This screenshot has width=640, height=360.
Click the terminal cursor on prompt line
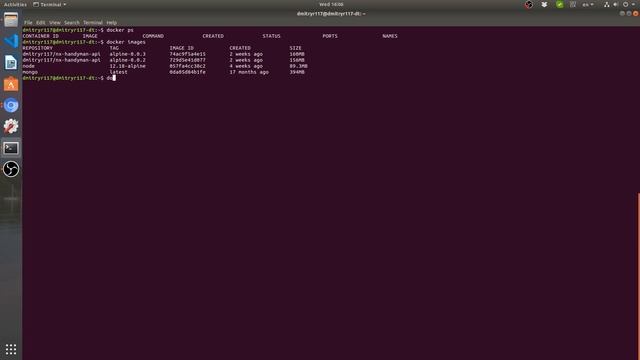pos(114,78)
